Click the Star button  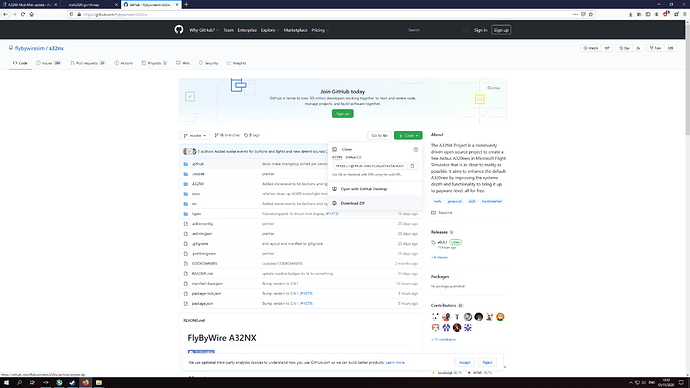point(624,48)
